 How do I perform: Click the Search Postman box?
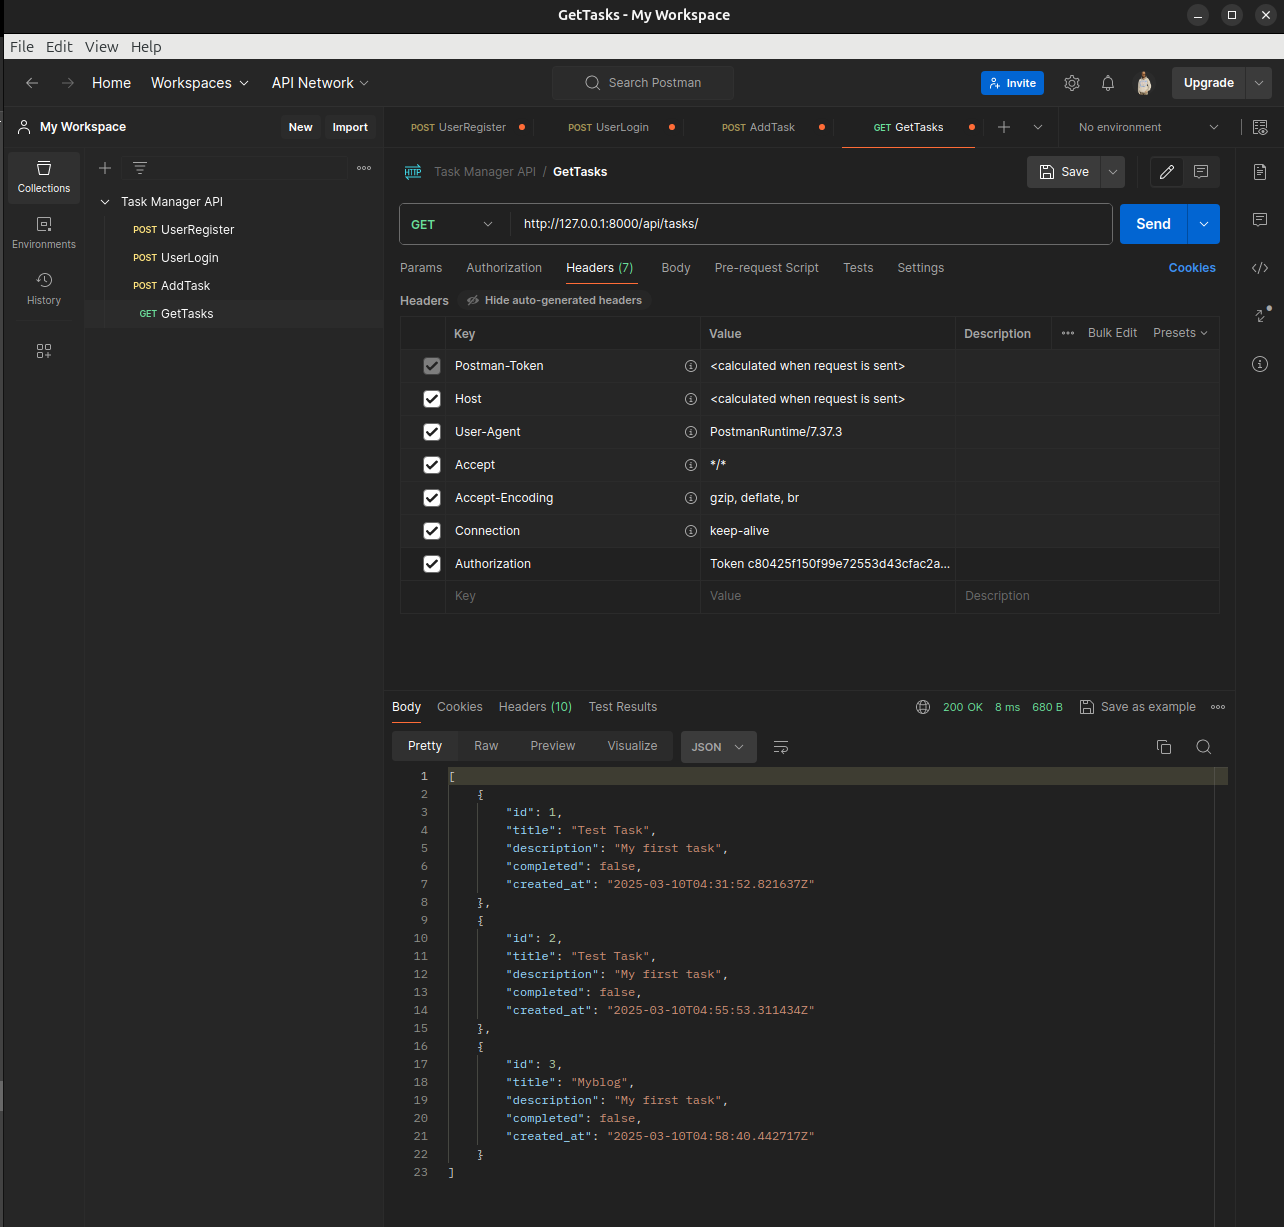643,83
